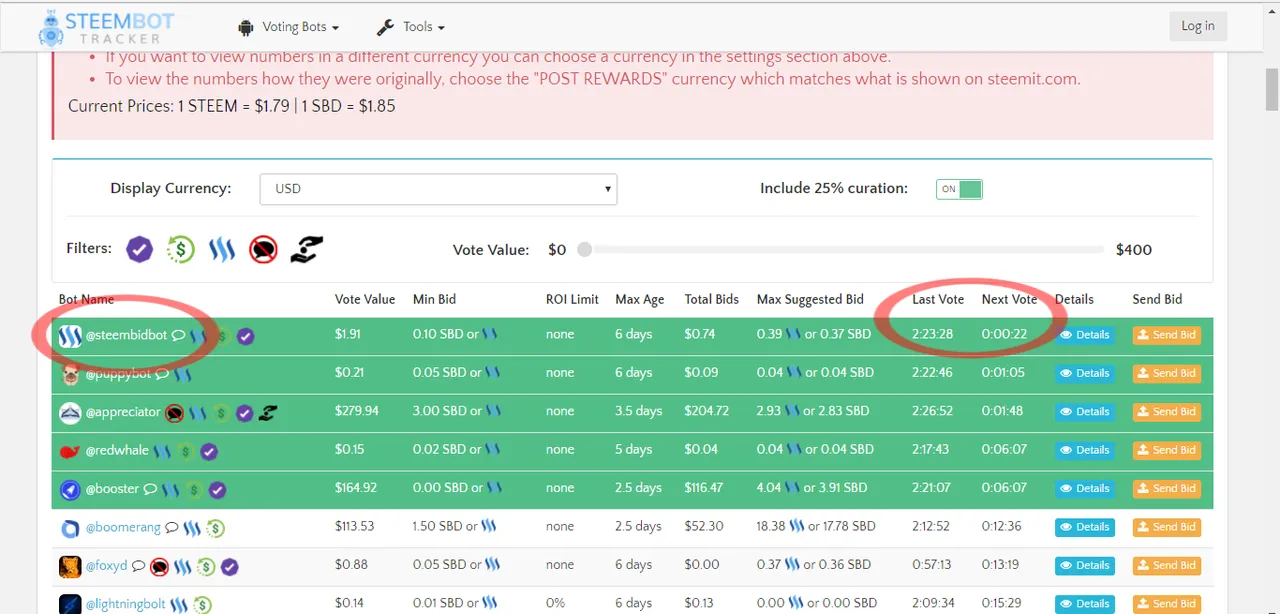Click the speech bubble icon beside puppybot
Screen dimensions: 1280x614
coord(162,375)
